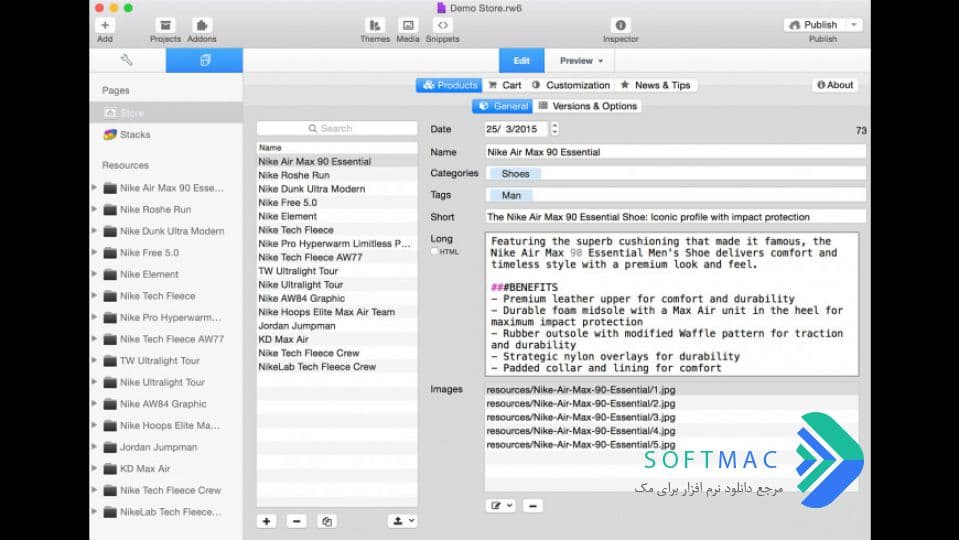Switch to Versions & Options sub-tab
Screen dimensions: 959x540
pos(588,106)
